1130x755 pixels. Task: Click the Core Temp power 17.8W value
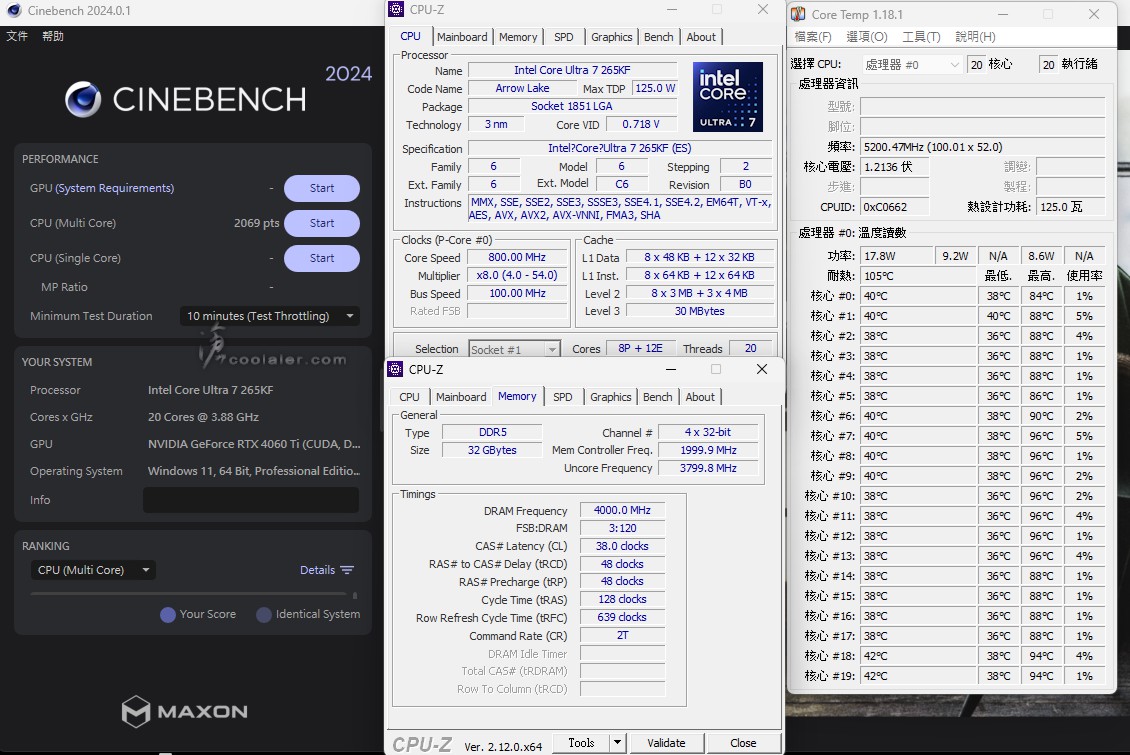[x=897, y=256]
